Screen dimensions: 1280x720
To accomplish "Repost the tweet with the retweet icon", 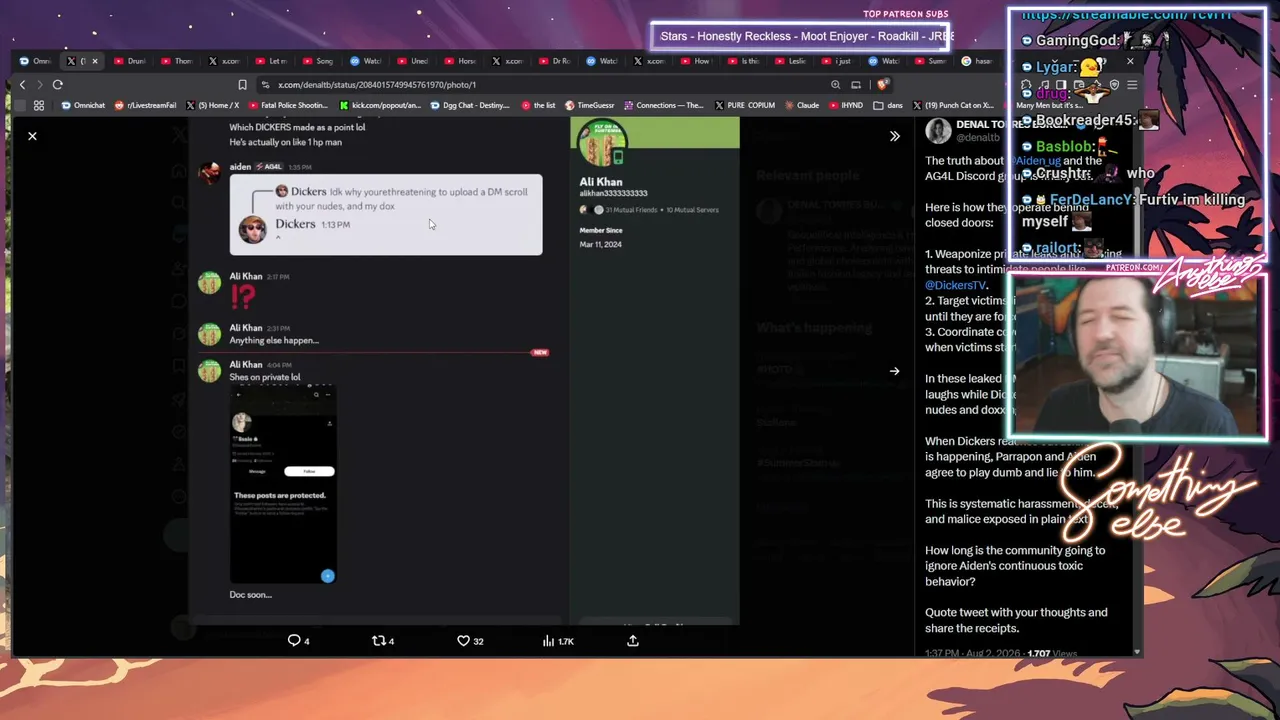I will pos(378,641).
